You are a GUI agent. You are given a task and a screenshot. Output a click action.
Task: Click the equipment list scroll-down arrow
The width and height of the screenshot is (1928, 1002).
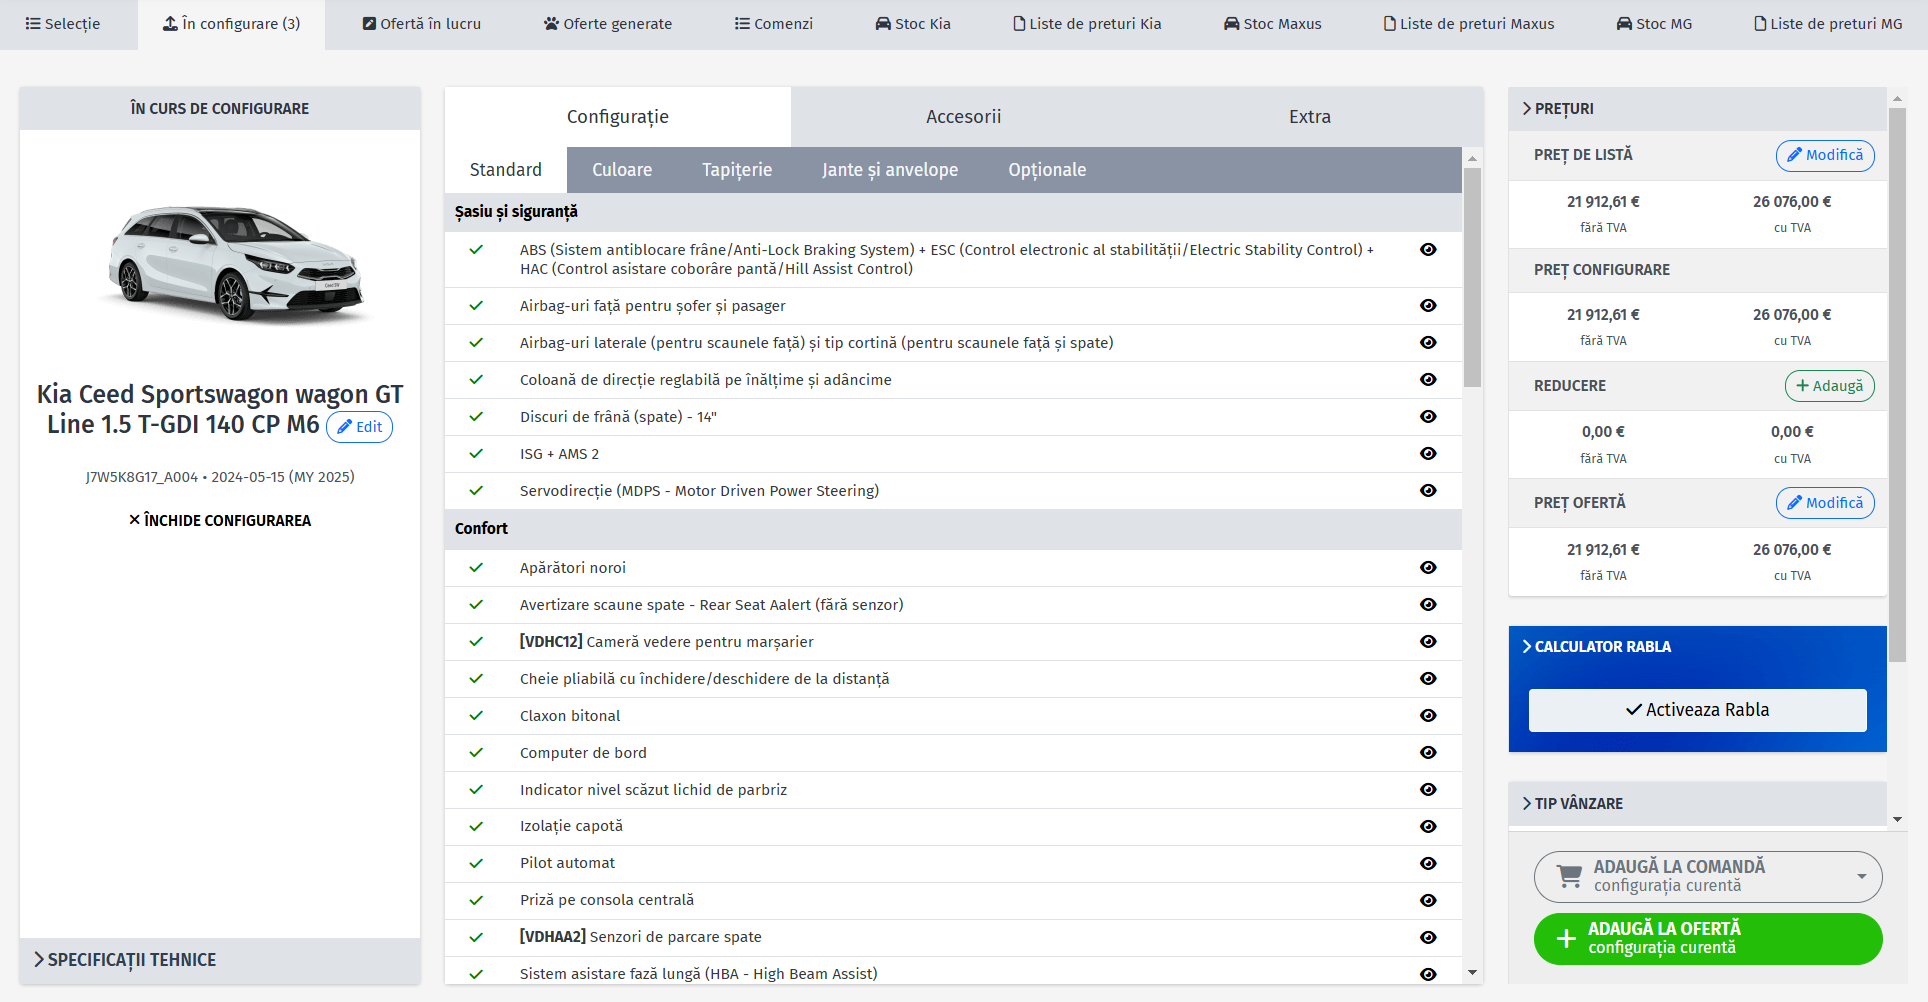(1472, 973)
